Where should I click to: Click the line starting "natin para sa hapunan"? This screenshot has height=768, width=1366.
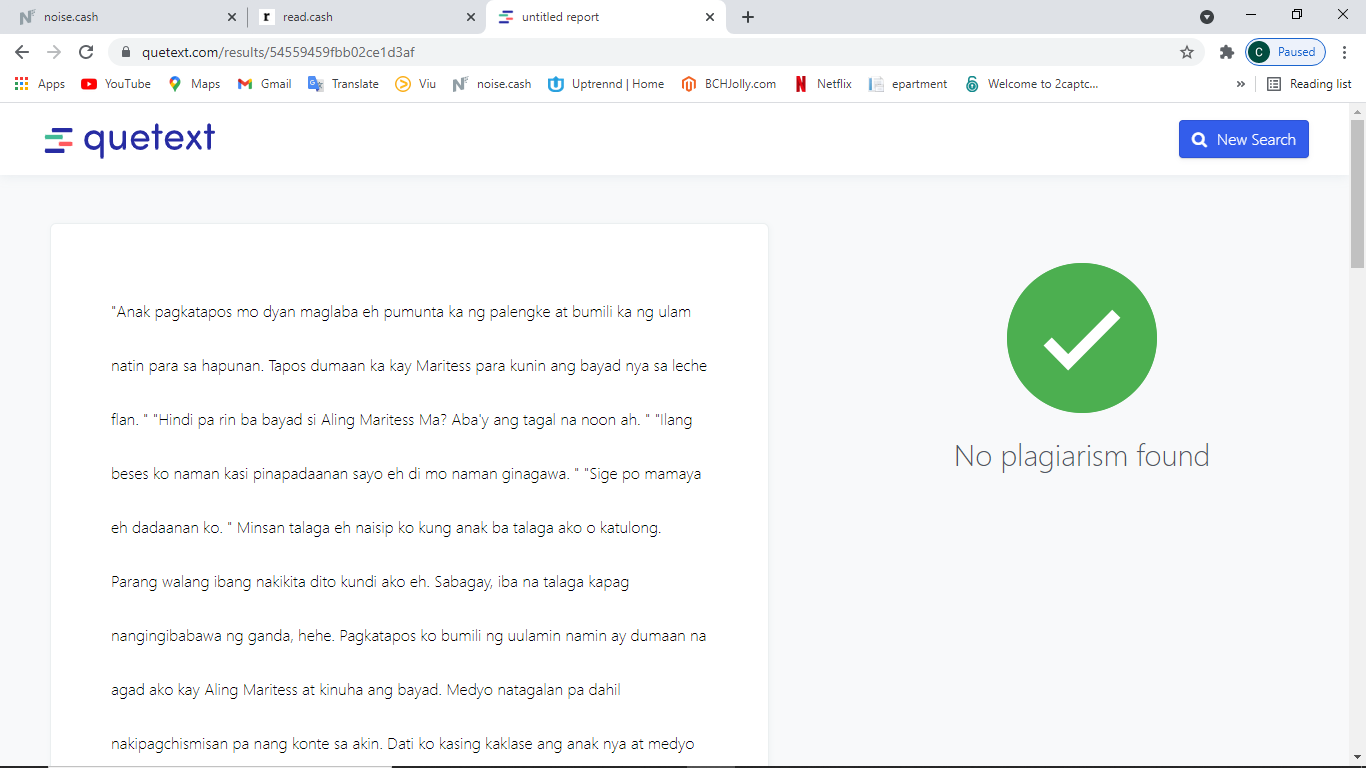(409, 366)
